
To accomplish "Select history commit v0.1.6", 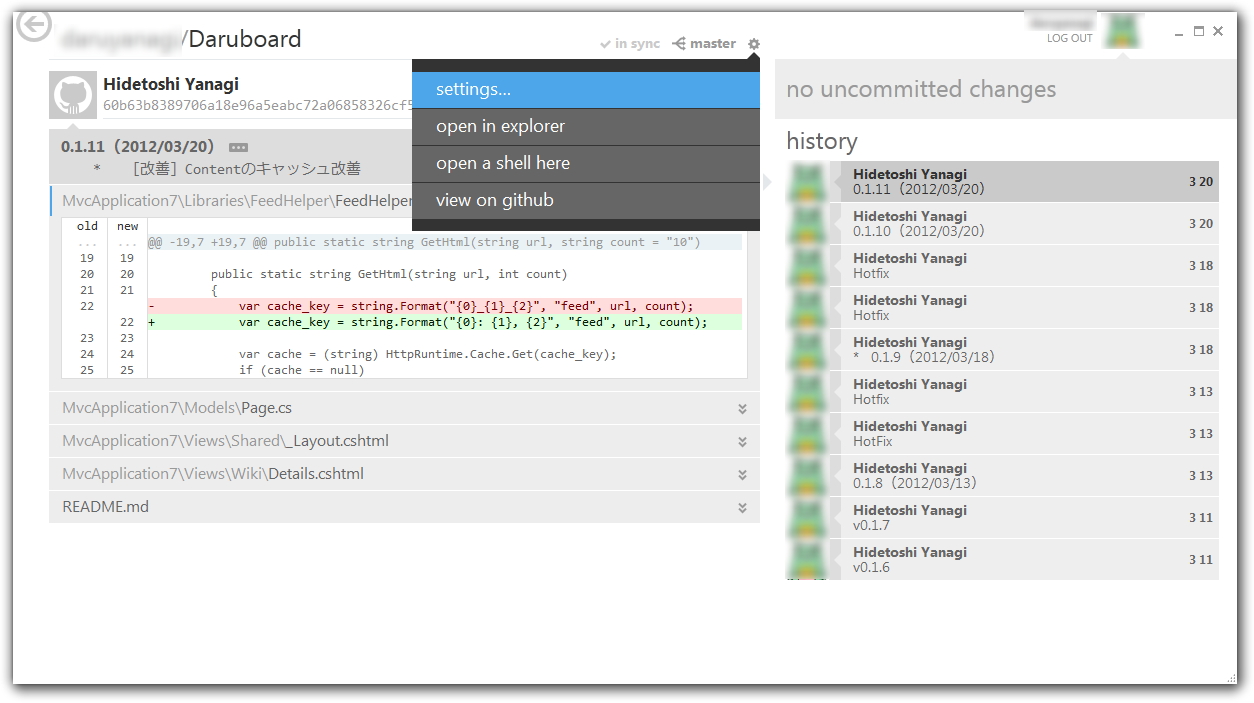I will point(1003,560).
